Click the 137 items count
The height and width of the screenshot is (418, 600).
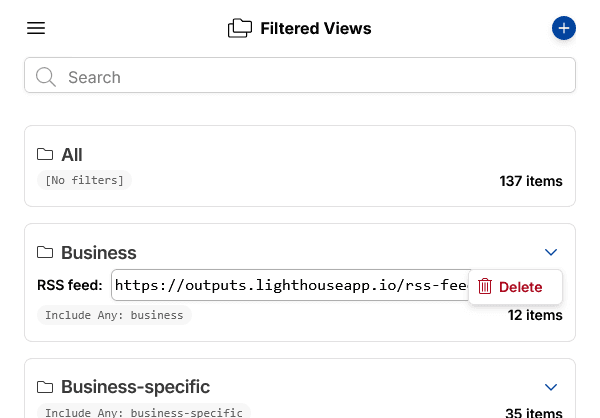point(531,181)
